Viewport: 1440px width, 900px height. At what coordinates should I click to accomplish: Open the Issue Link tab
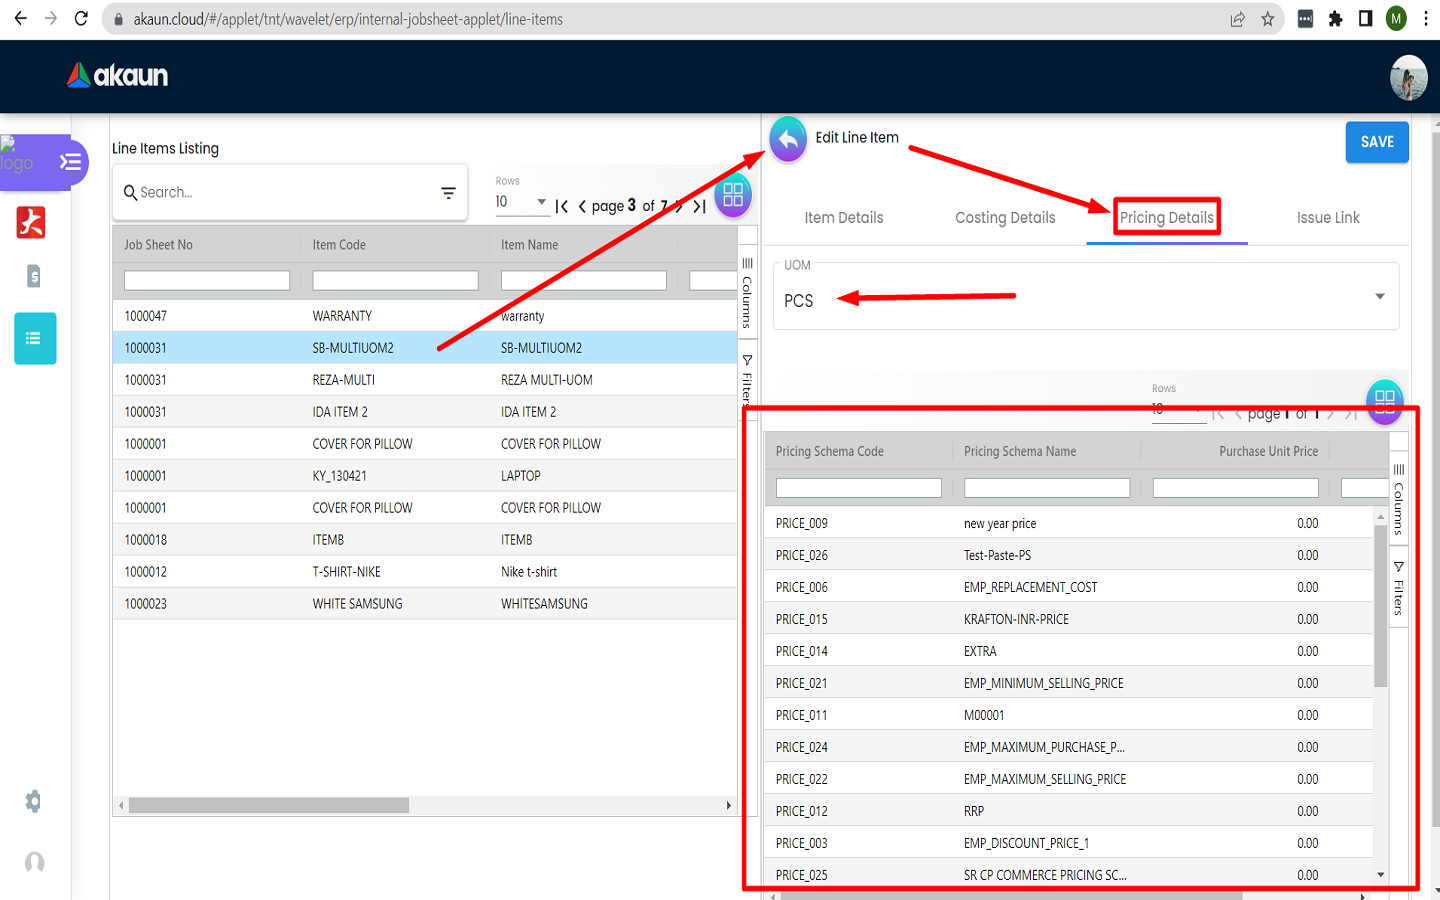[1327, 218]
